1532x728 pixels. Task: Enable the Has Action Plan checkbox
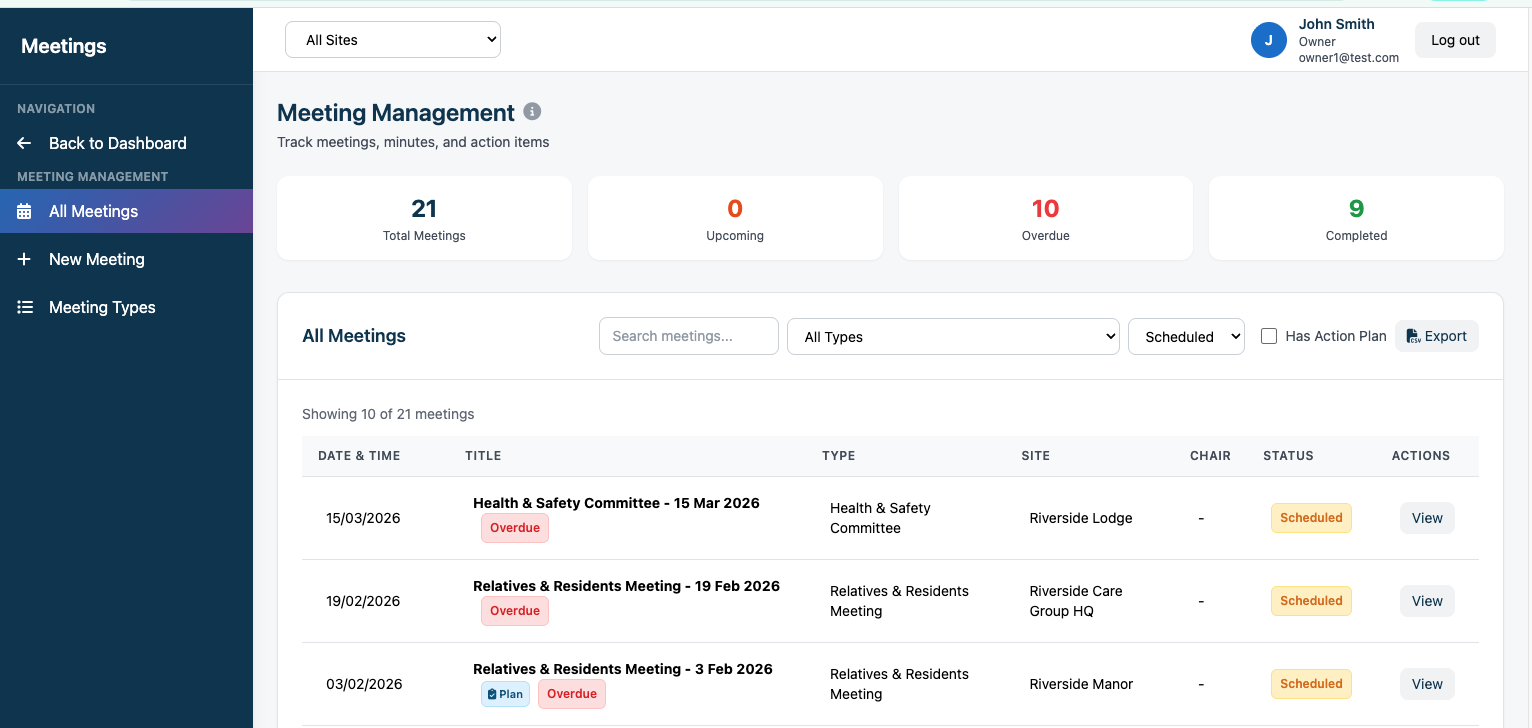click(1269, 336)
